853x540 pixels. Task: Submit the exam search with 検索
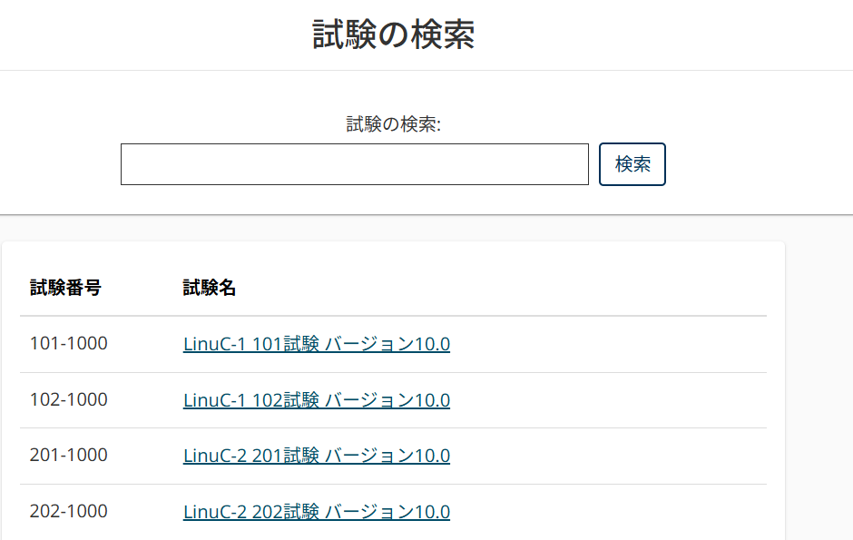[632, 164]
